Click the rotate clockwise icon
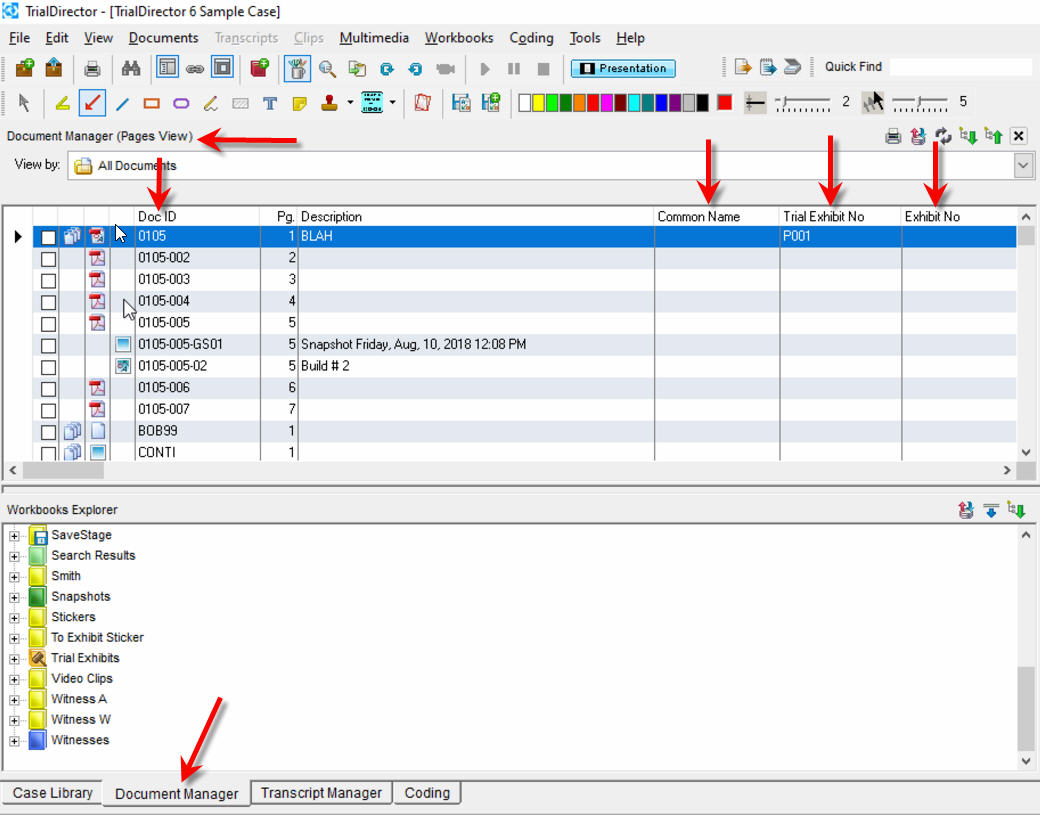The width and height of the screenshot is (1040, 815). point(387,68)
